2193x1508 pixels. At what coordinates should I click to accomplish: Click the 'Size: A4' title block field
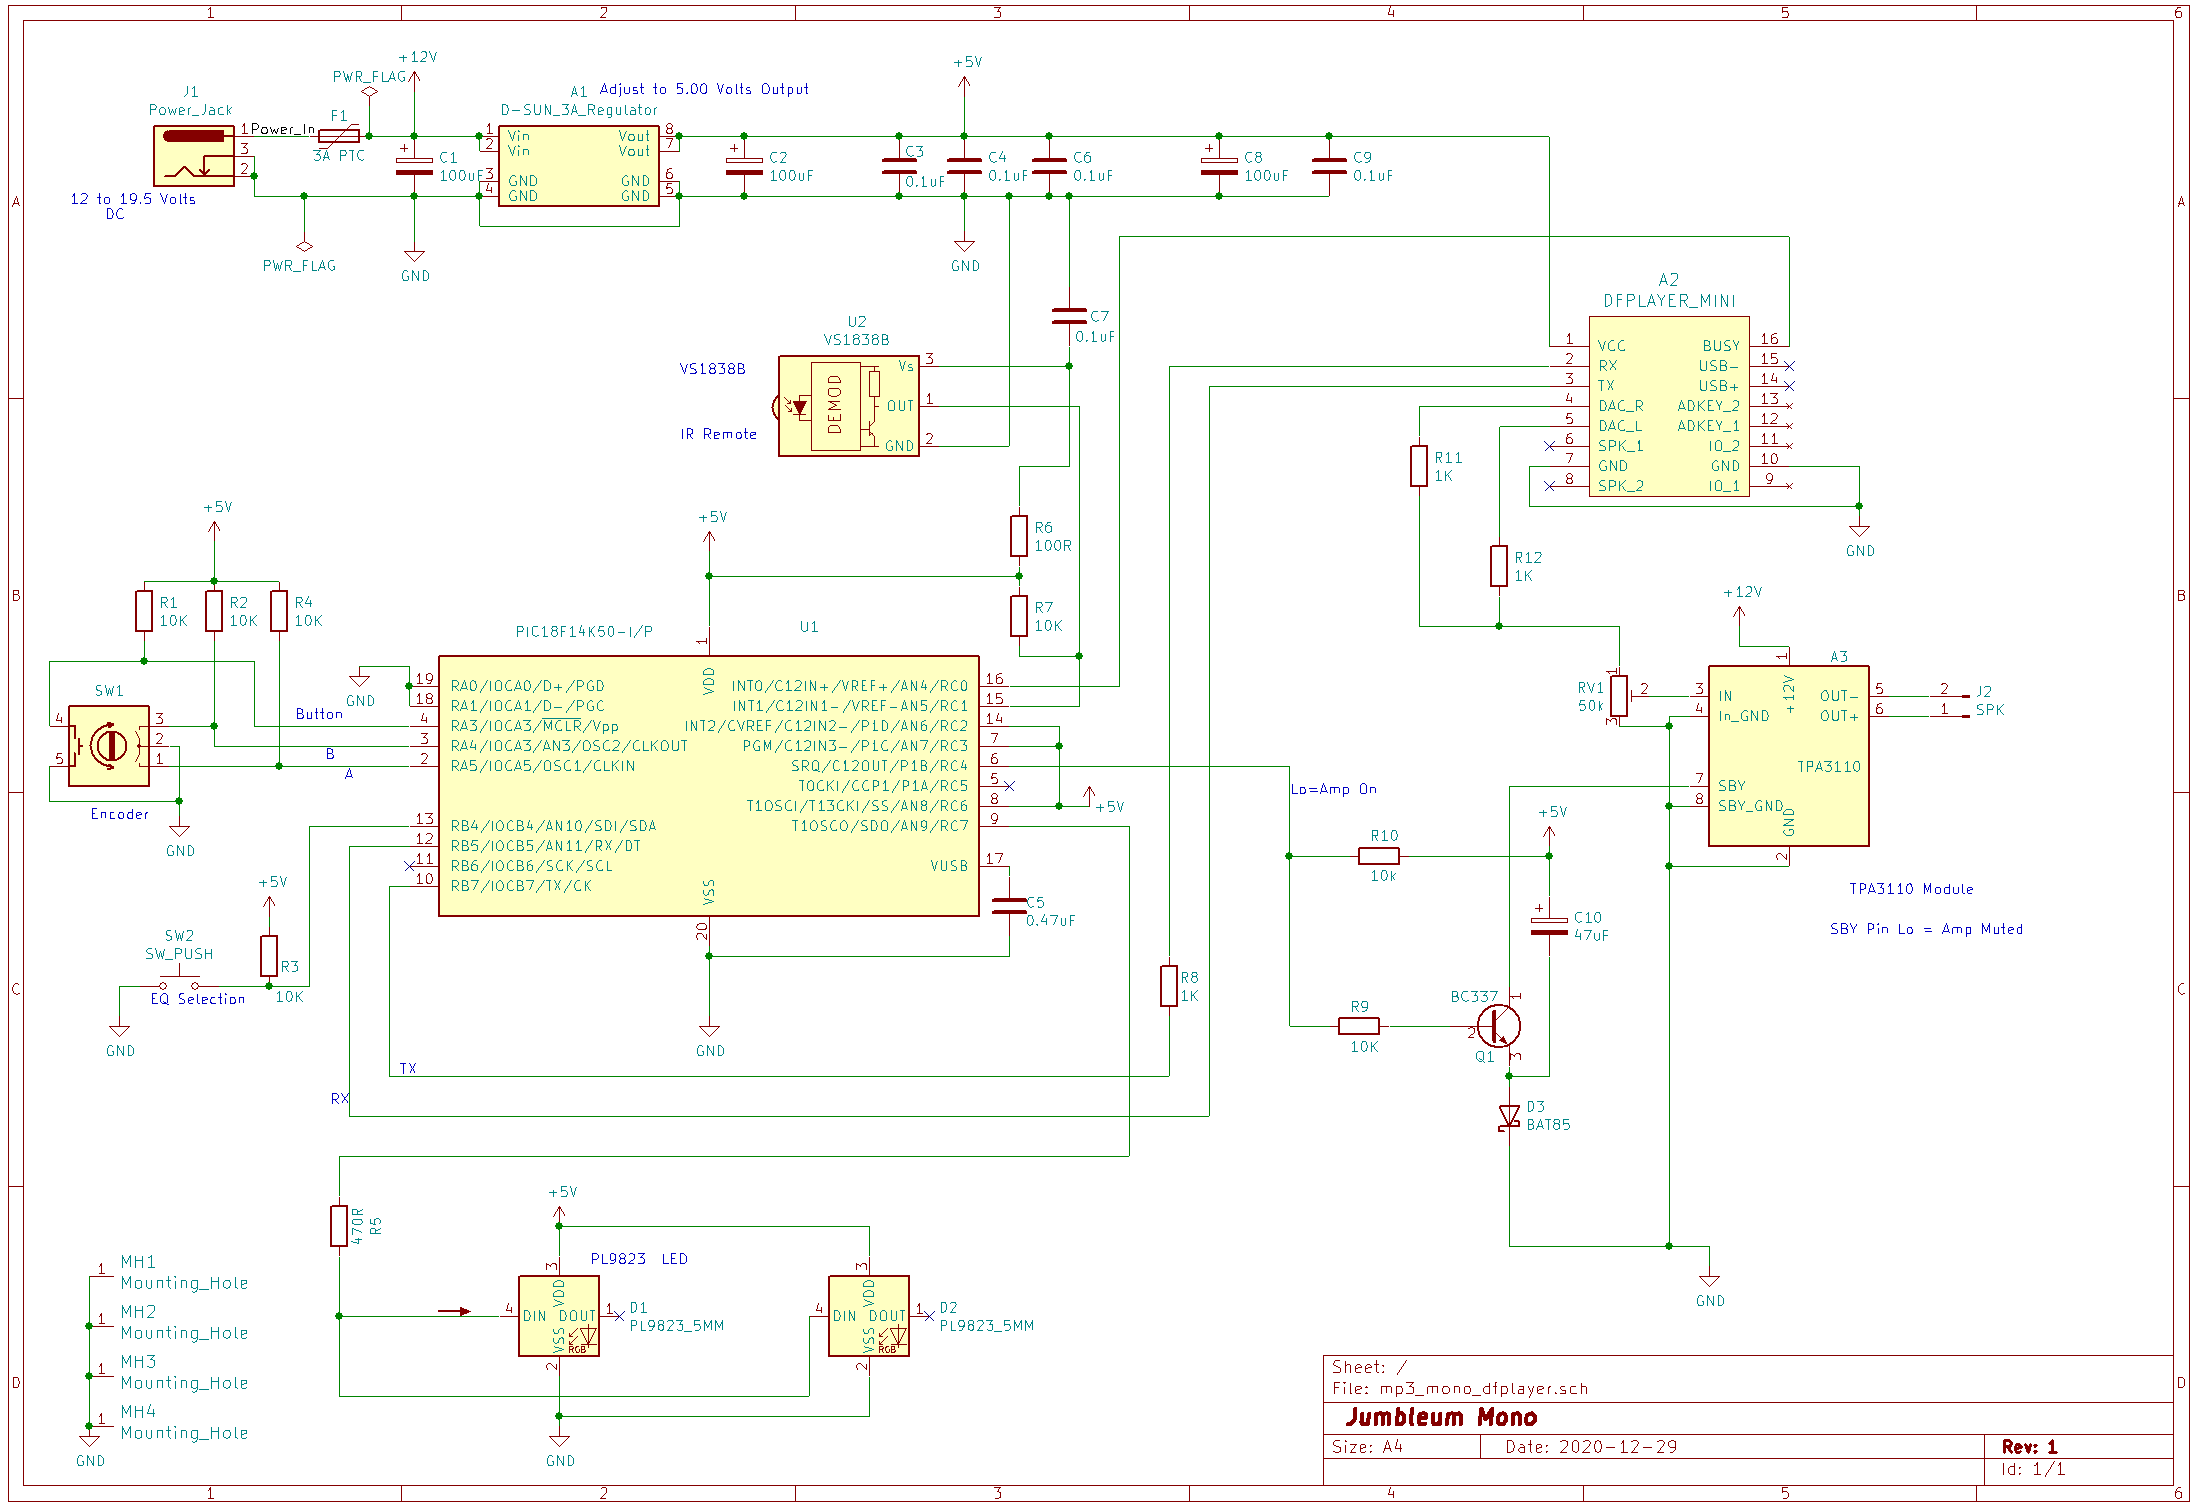(1367, 1447)
